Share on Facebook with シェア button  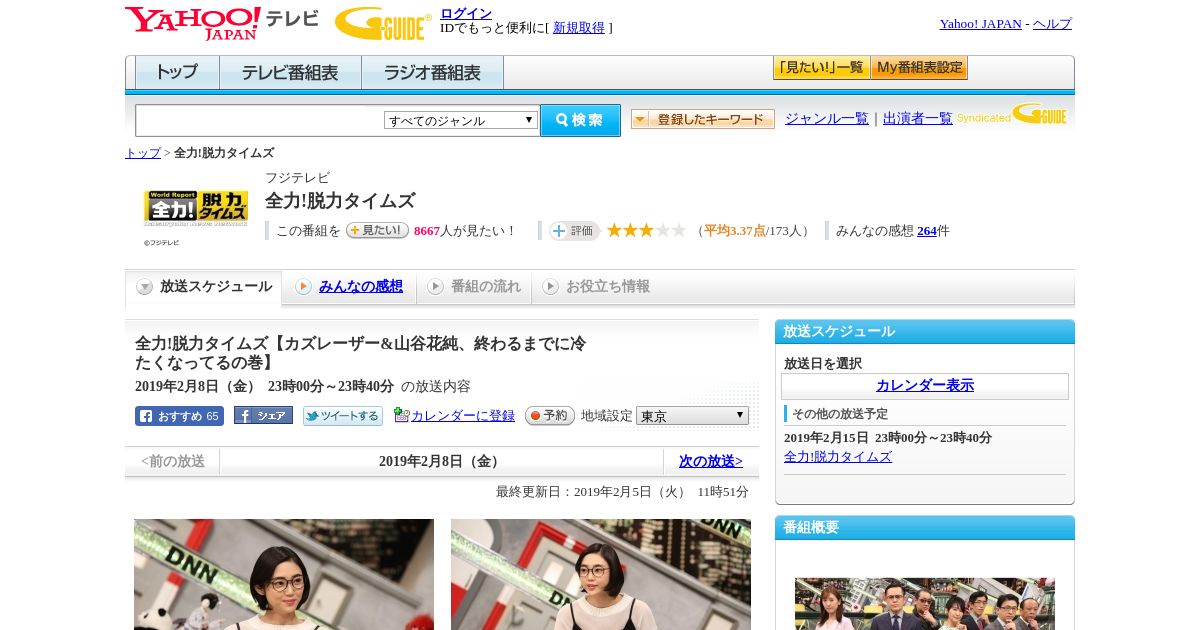[263, 415]
